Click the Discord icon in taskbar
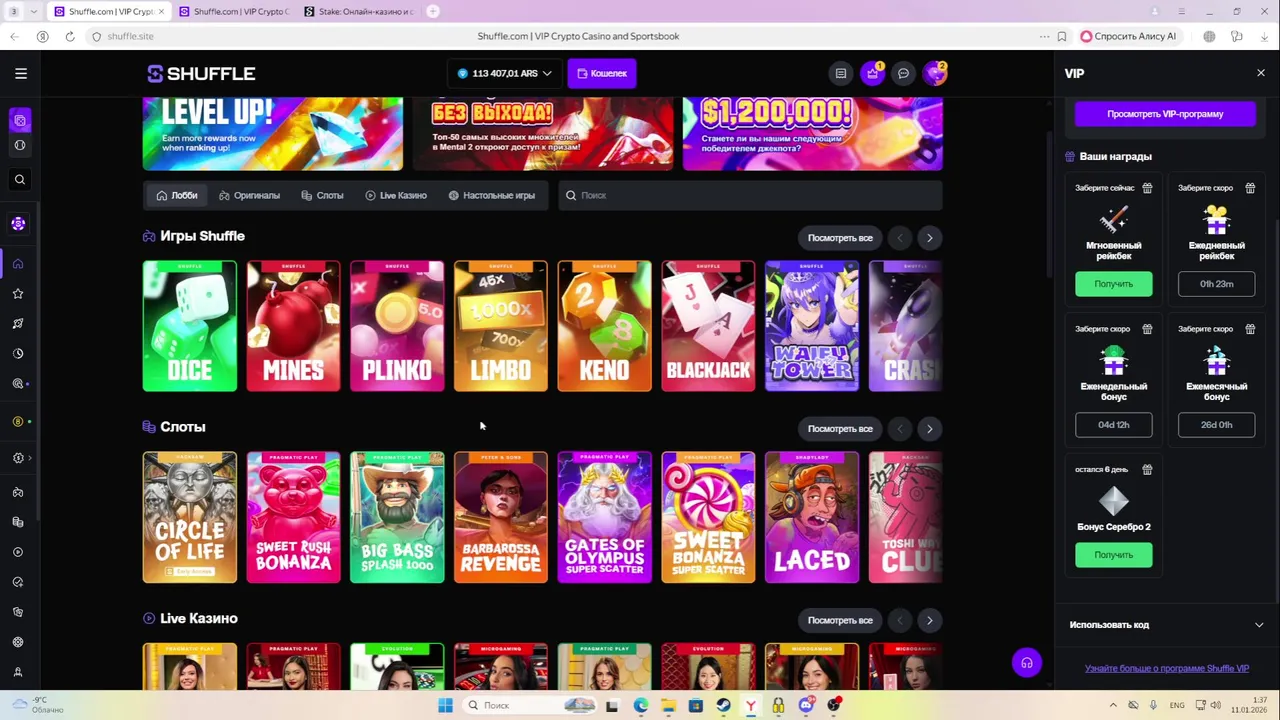The height and width of the screenshot is (720, 1280). [806, 705]
